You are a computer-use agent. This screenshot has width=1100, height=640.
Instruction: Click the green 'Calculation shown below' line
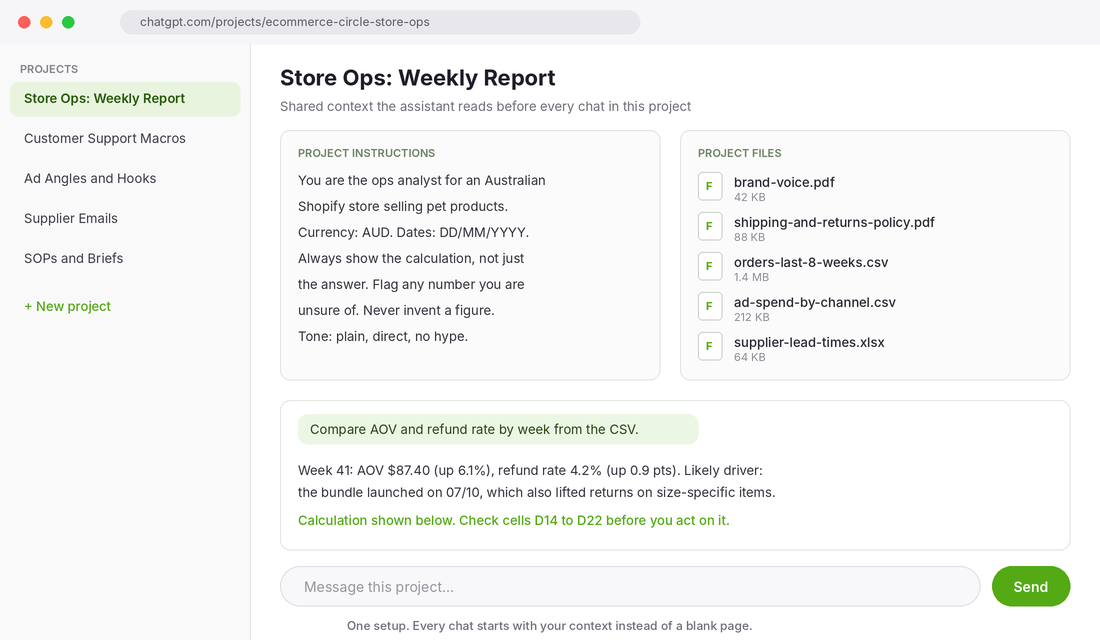(514, 521)
